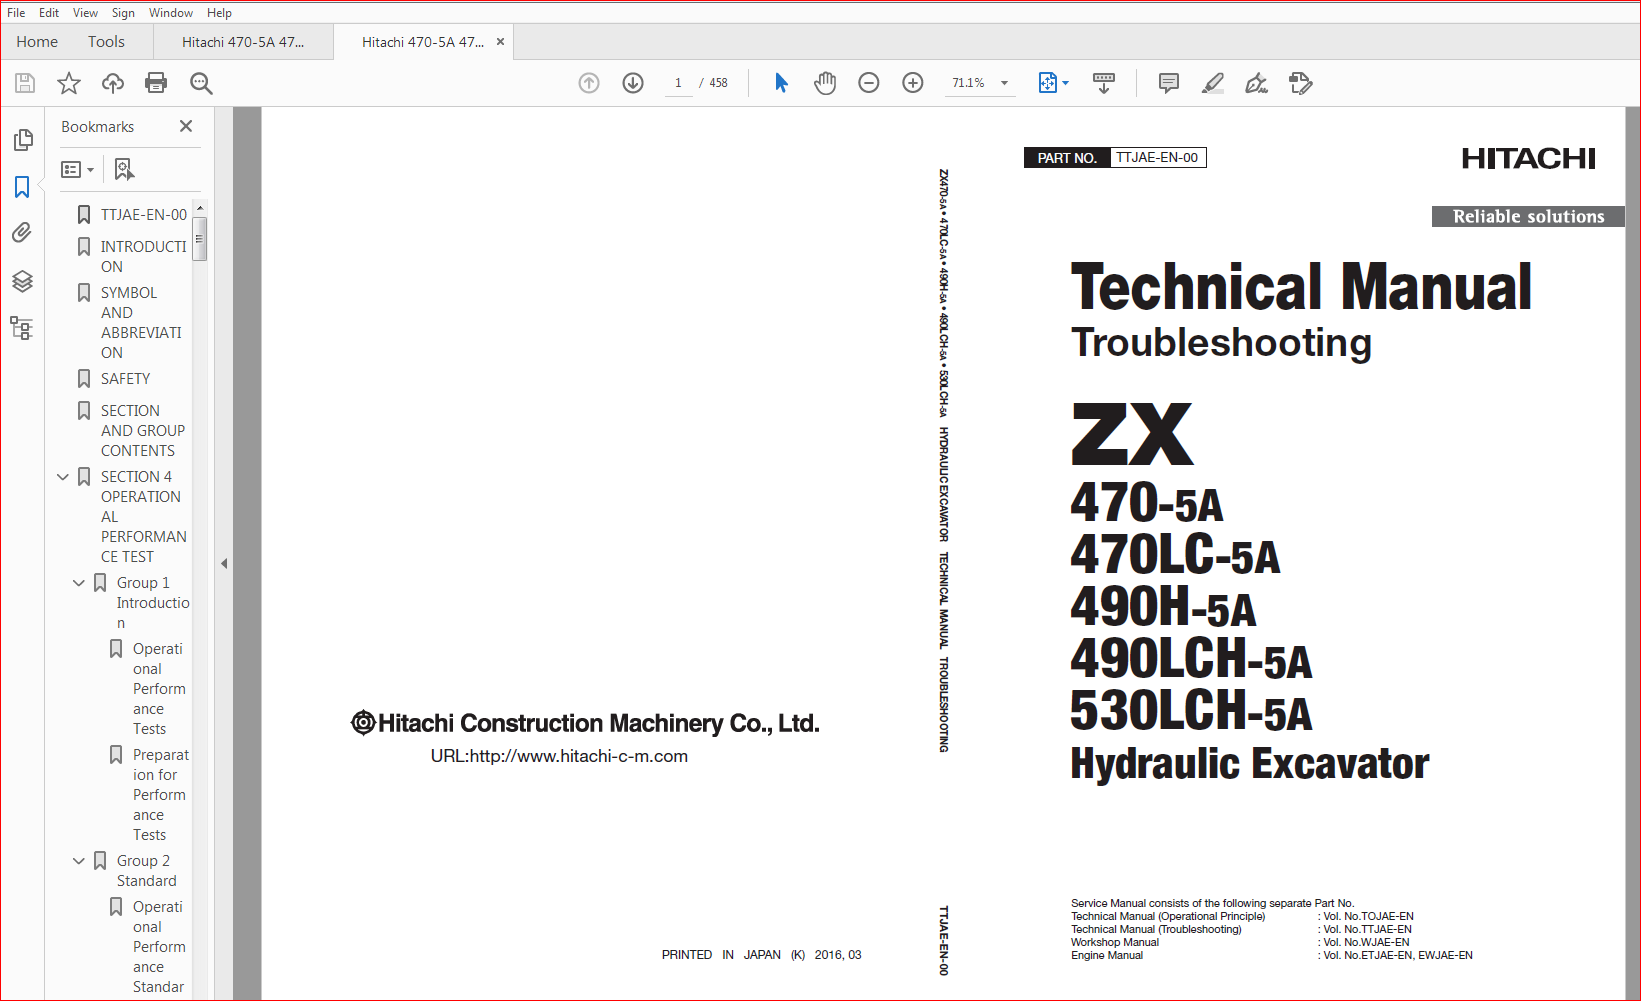The image size is (1641, 1001).
Task: Print the document with printer icon
Action: (x=156, y=83)
